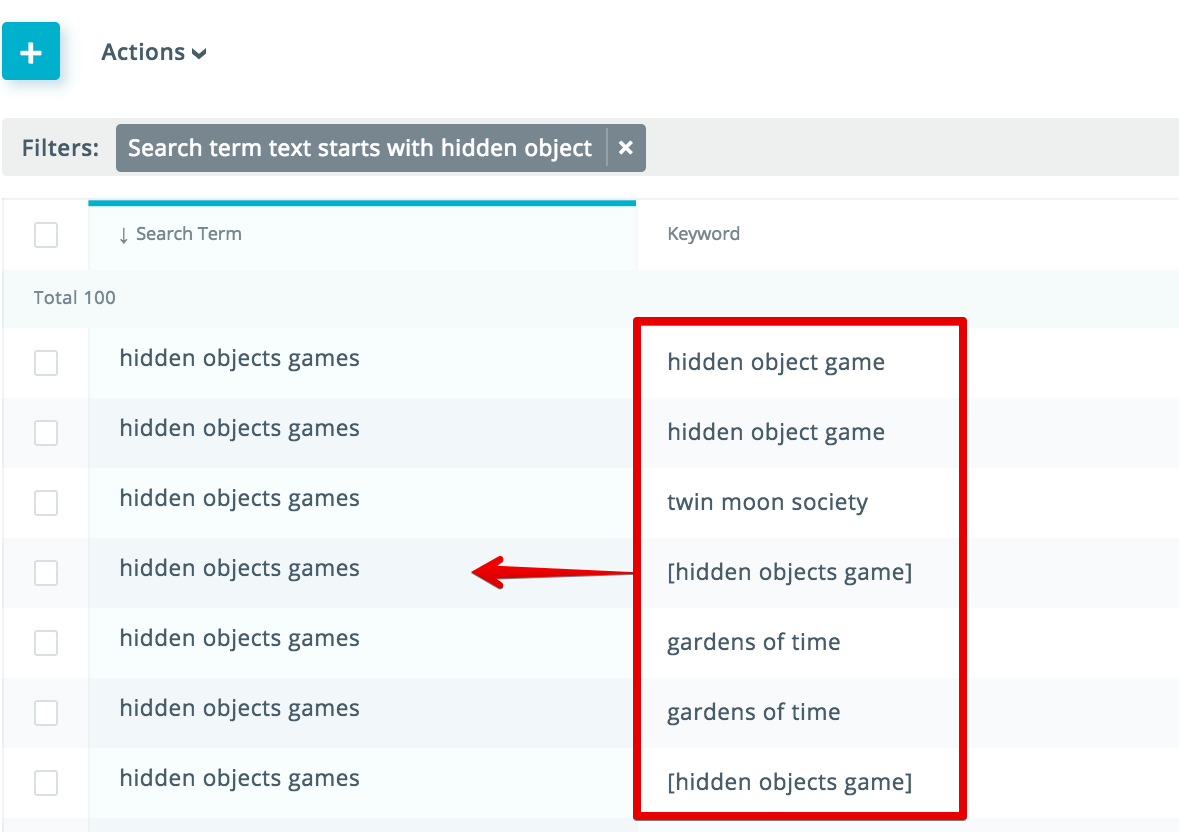Click the Keyword column header
The image size is (1179, 832).
click(x=703, y=234)
